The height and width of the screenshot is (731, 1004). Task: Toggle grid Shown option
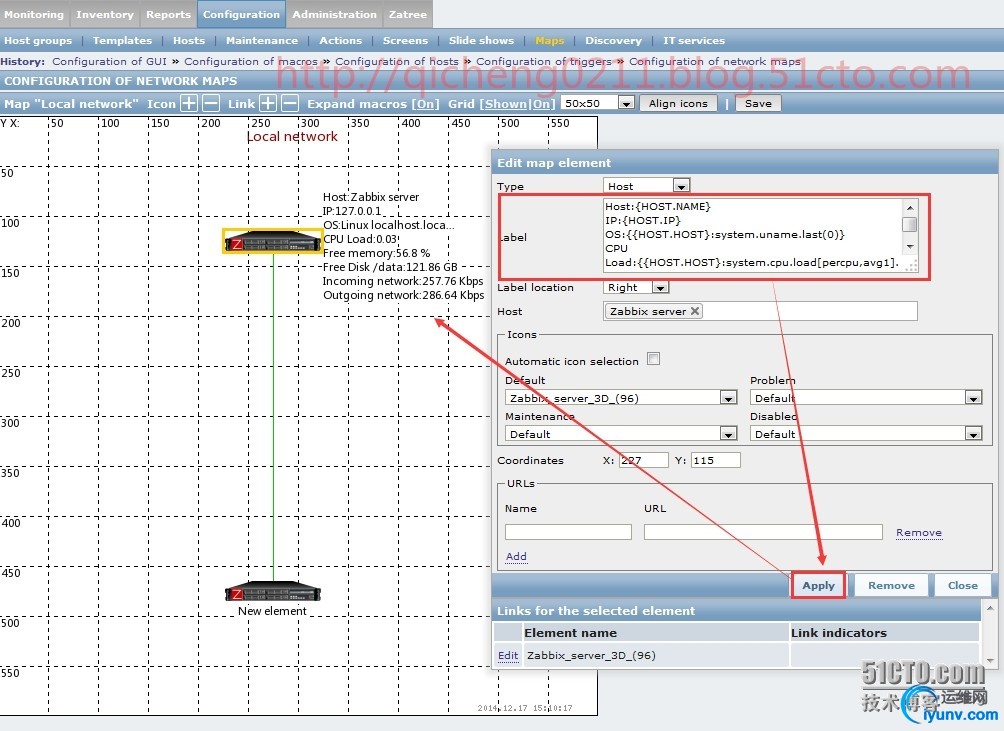point(505,104)
